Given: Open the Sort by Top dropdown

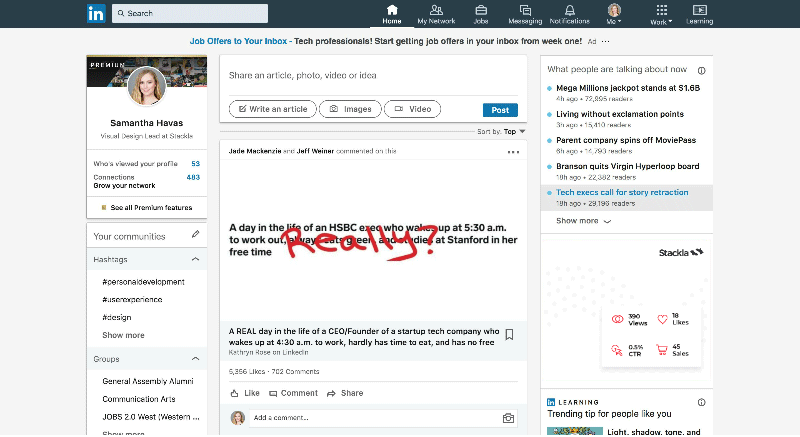Looking at the screenshot, I should click(501, 132).
